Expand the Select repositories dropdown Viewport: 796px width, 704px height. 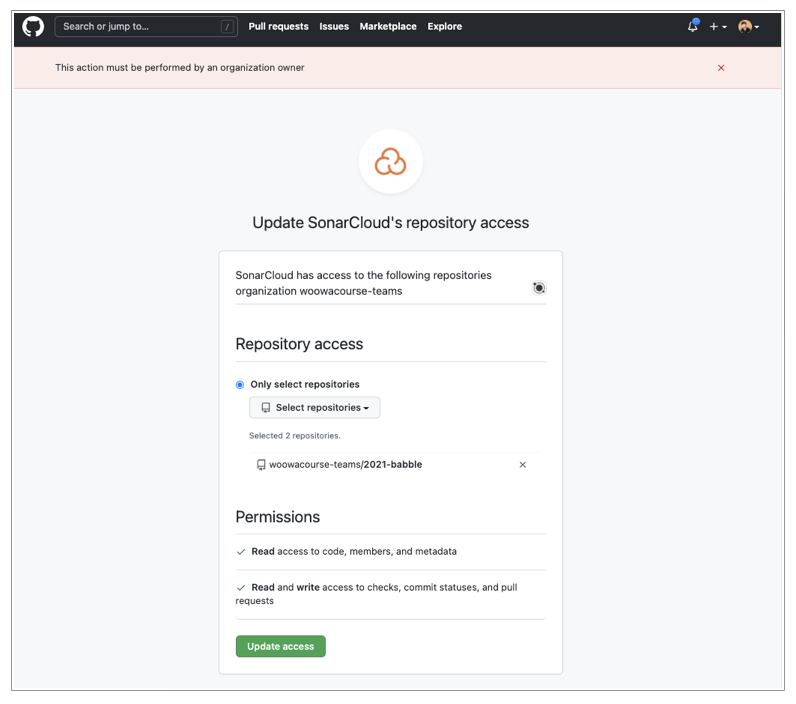314,408
